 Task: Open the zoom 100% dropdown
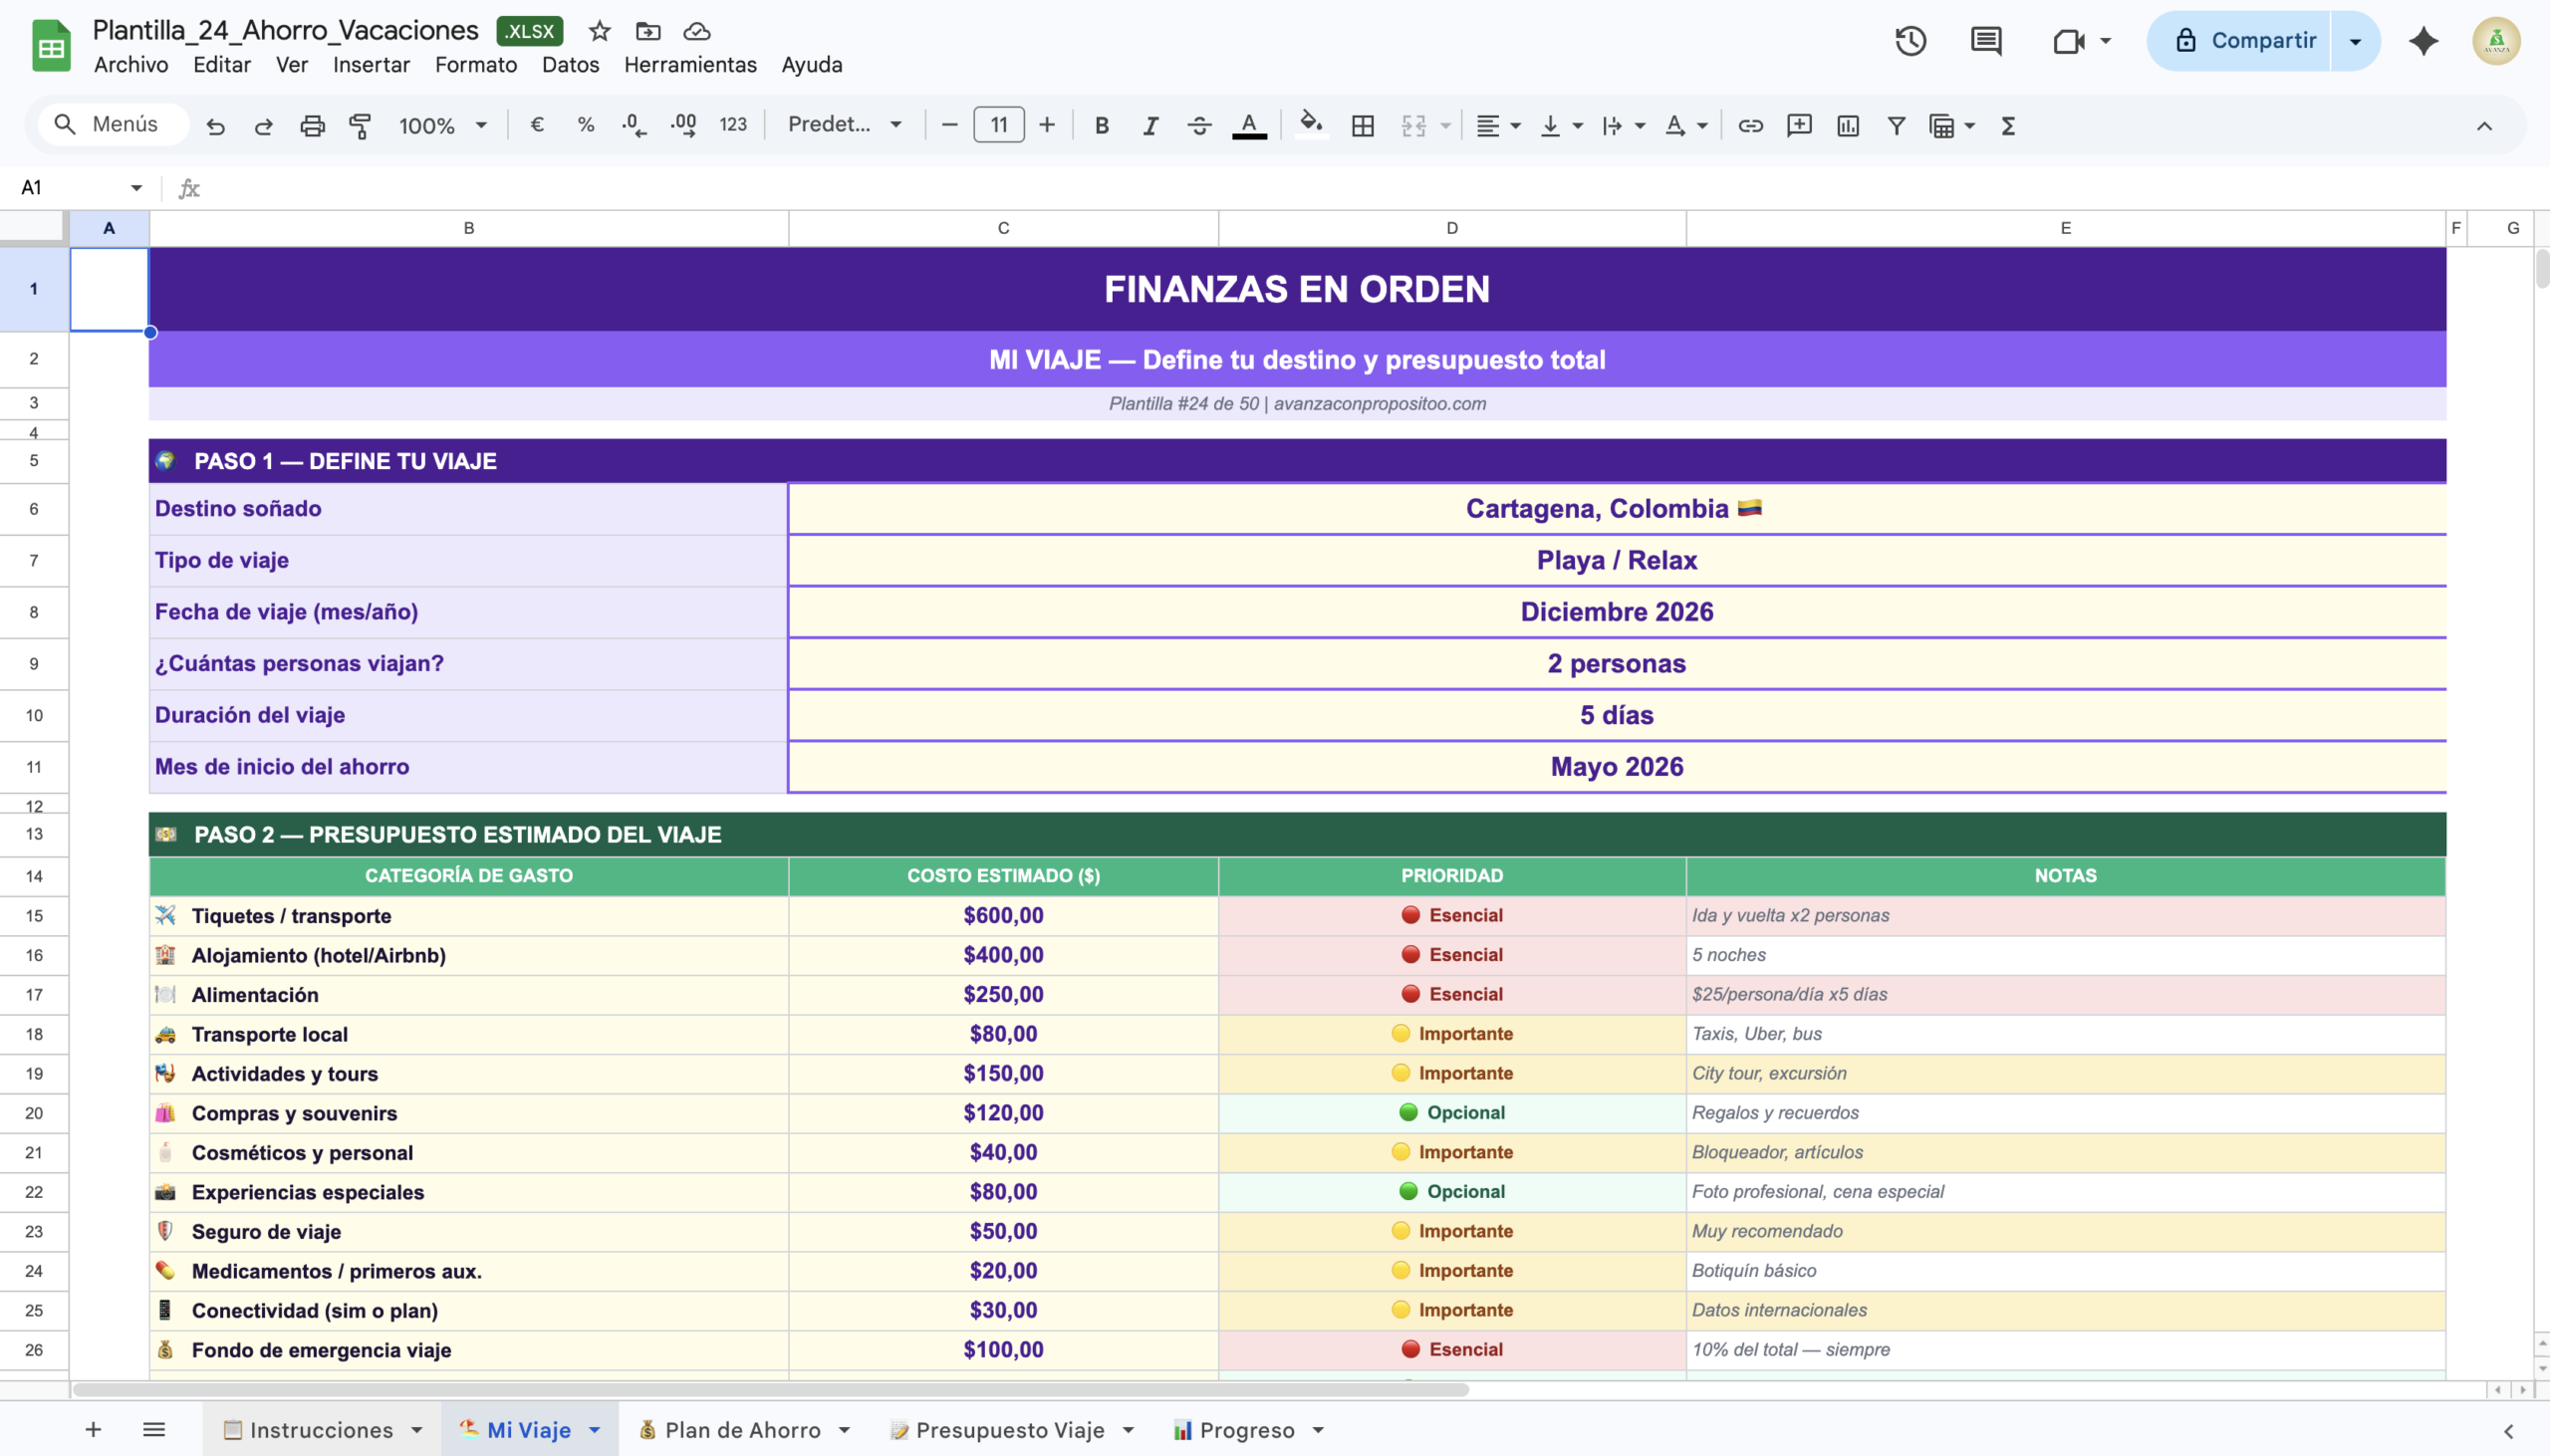click(443, 126)
